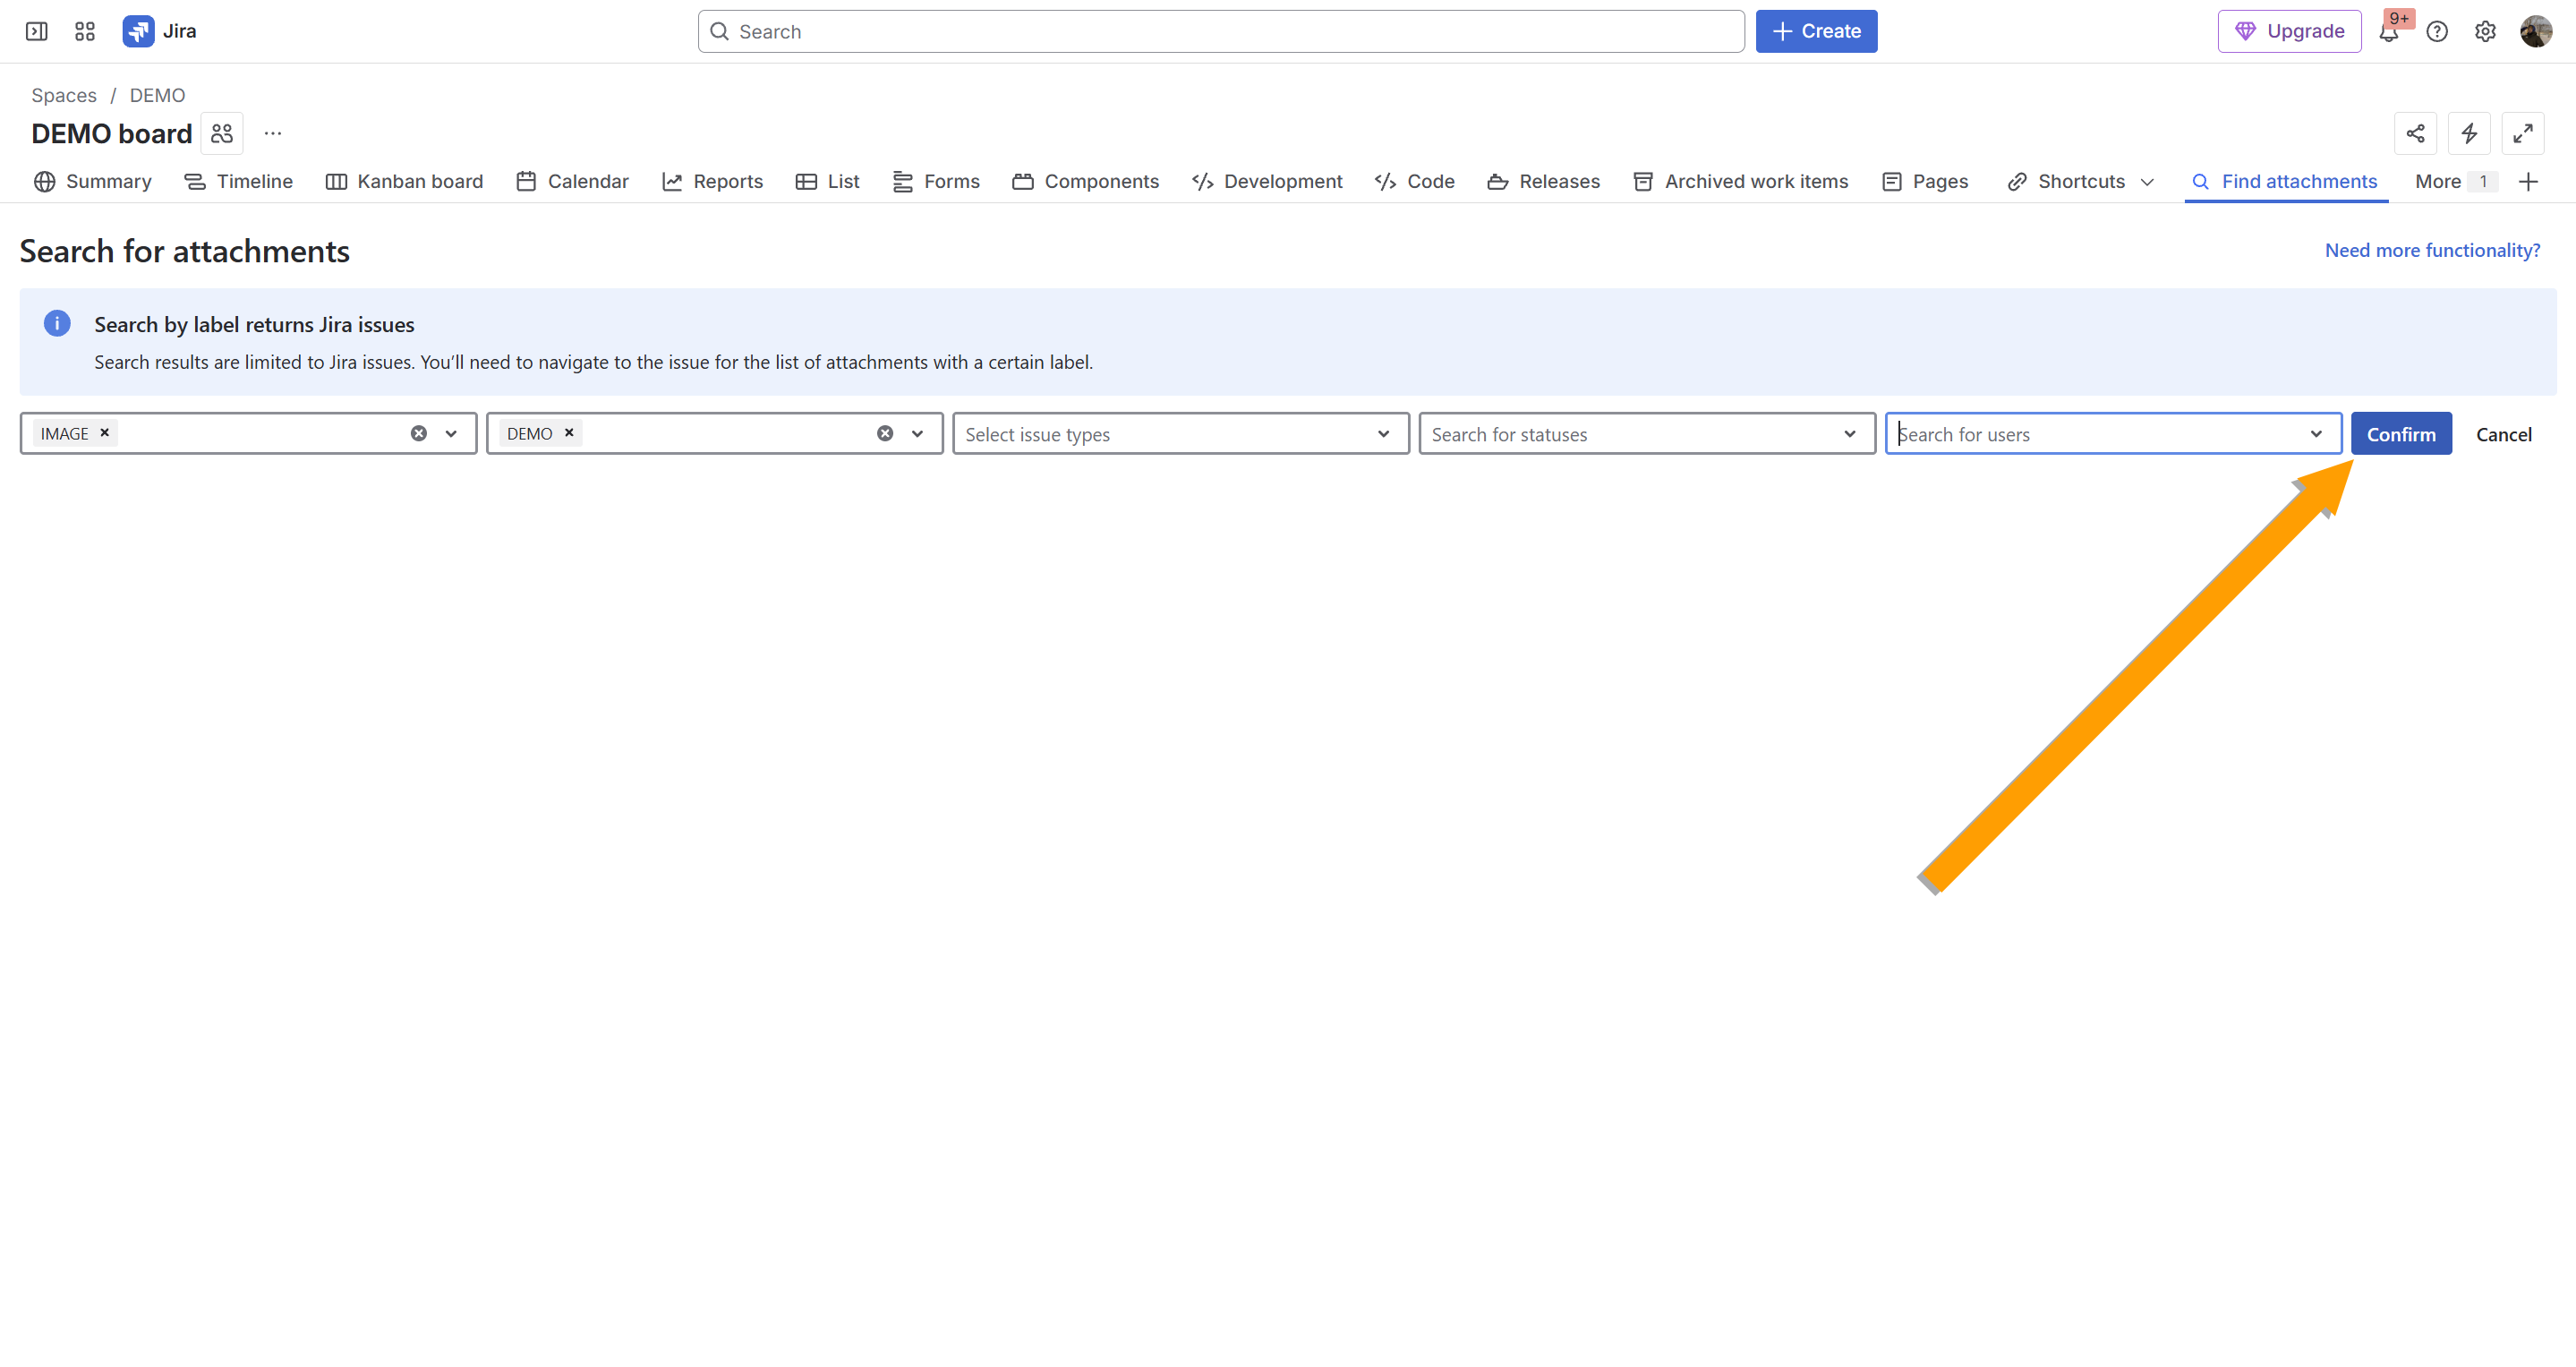
Task: Open the automation lightning bolt icon
Action: click(x=2469, y=133)
